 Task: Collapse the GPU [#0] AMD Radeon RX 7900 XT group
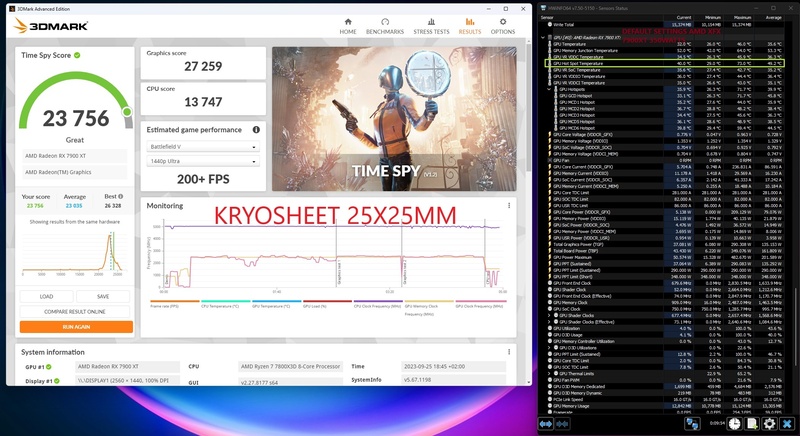pos(543,38)
